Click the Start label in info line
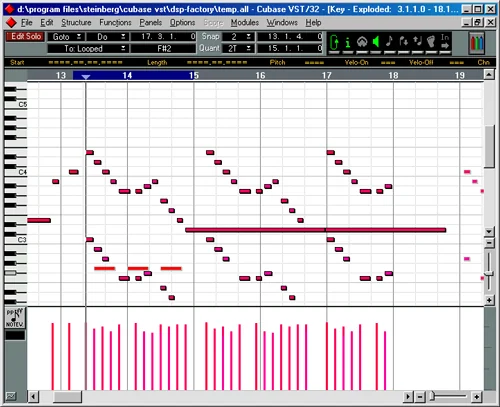Image resolution: width=500 pixels, height=407 pixels. click(17, 62)
